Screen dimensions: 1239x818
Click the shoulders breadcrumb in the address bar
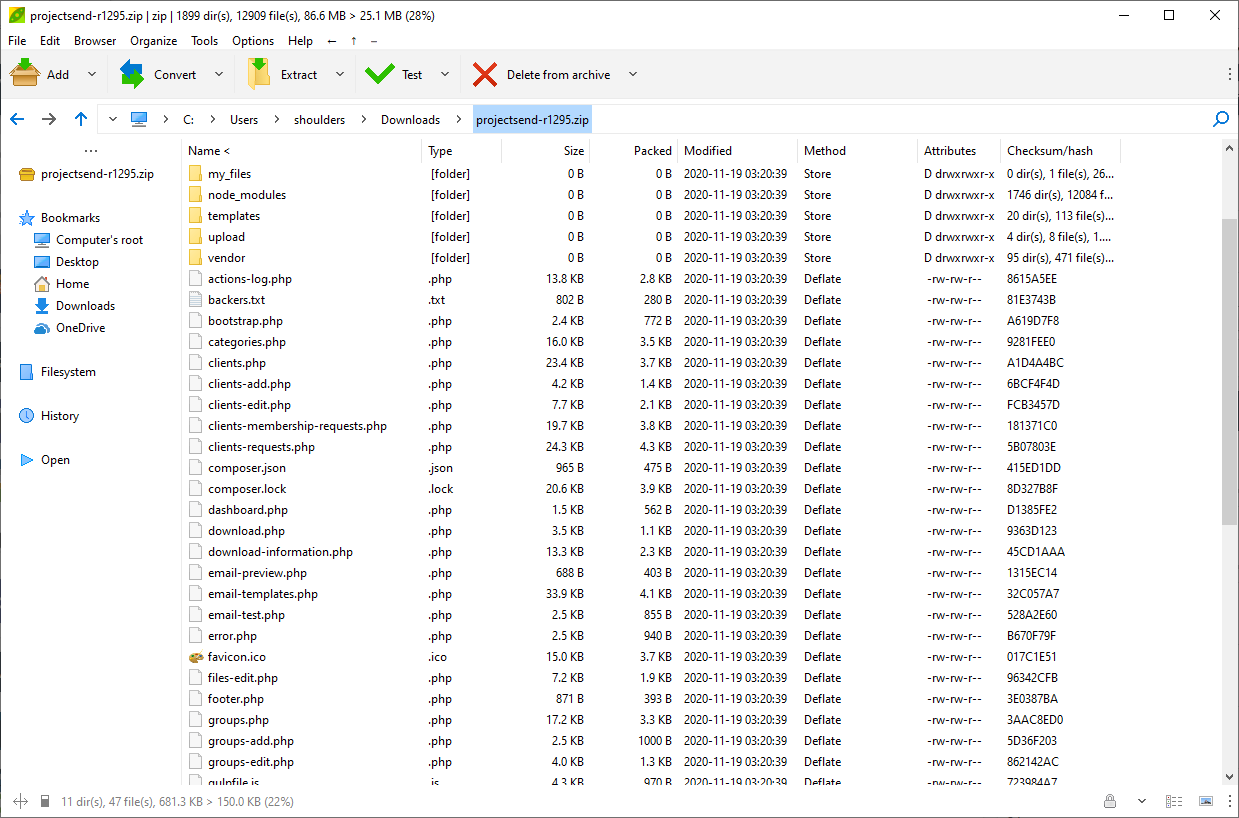319,118
